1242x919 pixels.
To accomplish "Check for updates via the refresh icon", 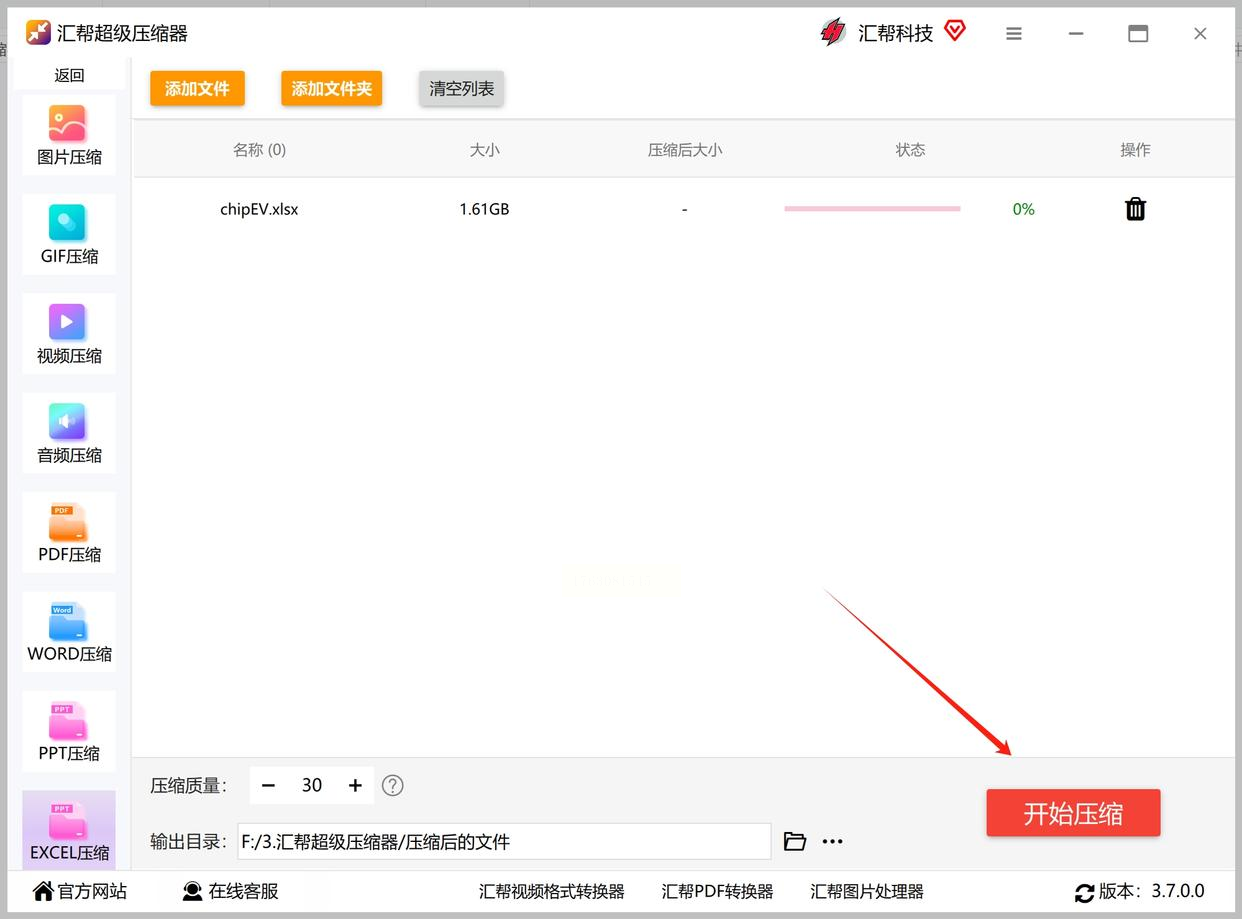I will pos(1084,892).
